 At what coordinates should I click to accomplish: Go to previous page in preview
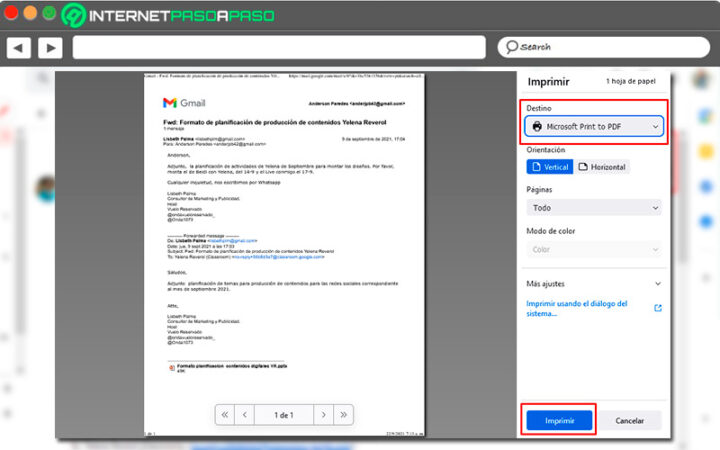point(245,415)
